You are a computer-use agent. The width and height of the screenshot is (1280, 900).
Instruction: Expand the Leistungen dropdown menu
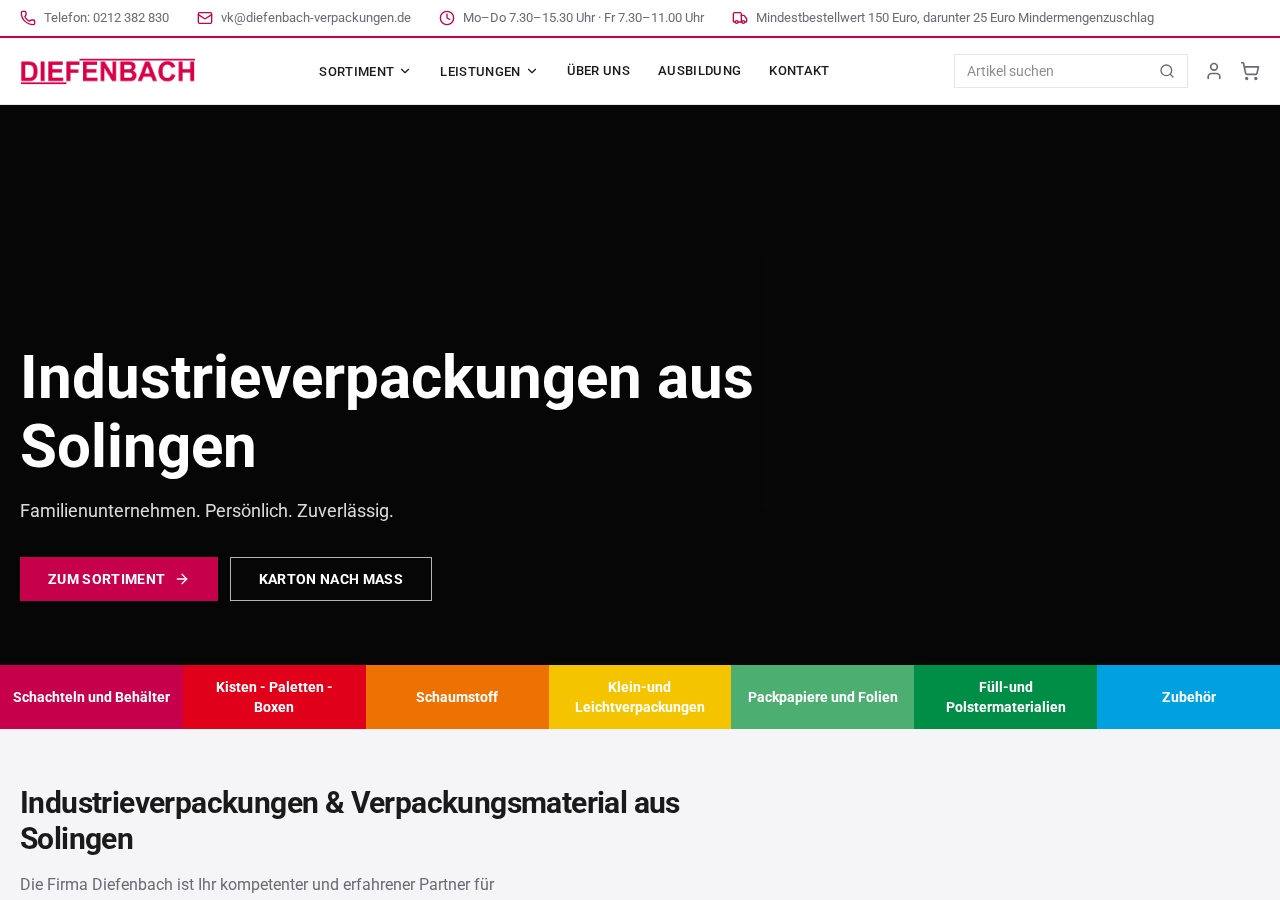[489, 71]
